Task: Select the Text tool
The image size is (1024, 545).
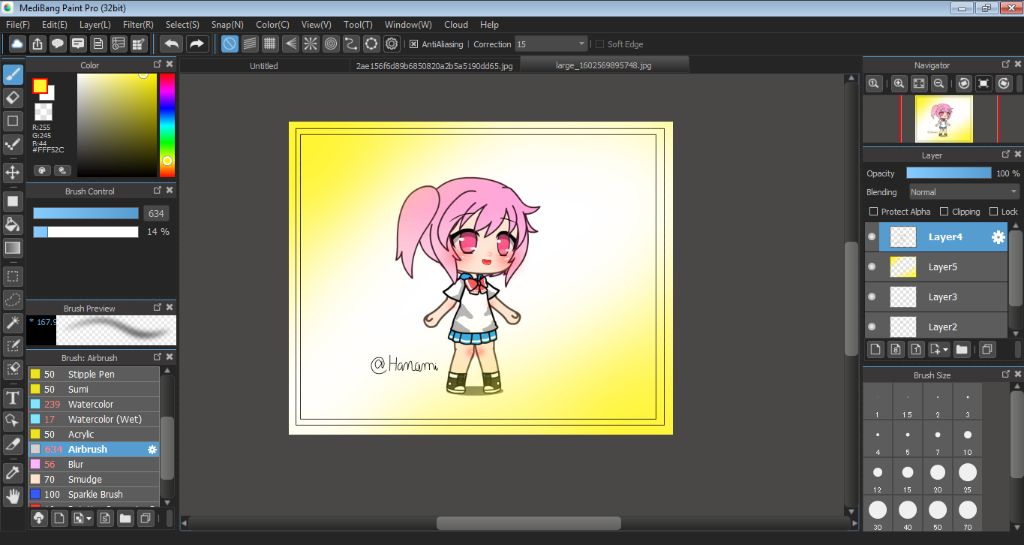Action: pyautogui.click(x=12, y=397)
